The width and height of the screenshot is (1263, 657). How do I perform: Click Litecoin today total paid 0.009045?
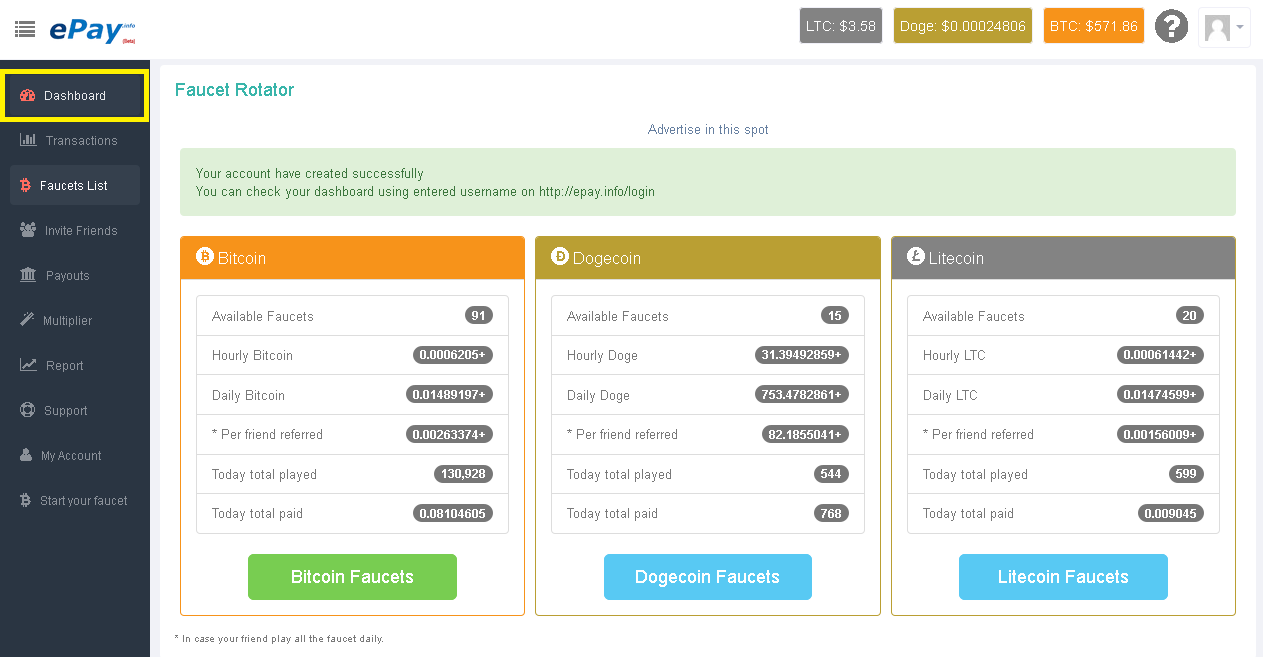(1171, 513)
